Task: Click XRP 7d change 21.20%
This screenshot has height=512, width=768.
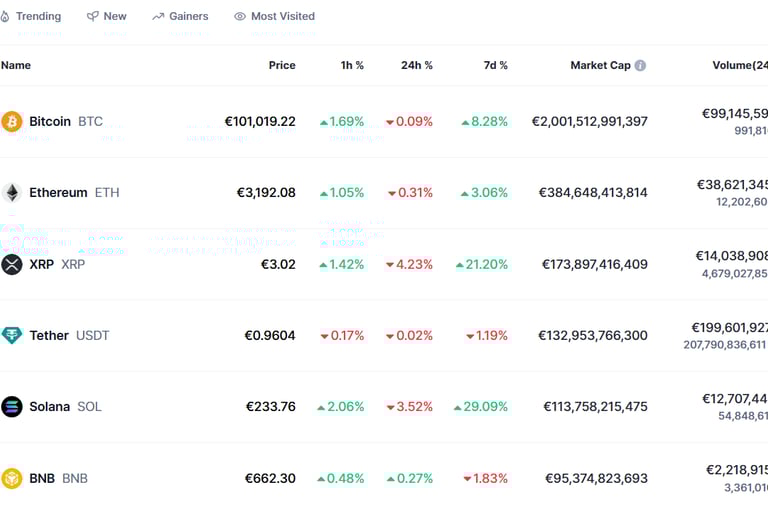Action: pos(482,265)
